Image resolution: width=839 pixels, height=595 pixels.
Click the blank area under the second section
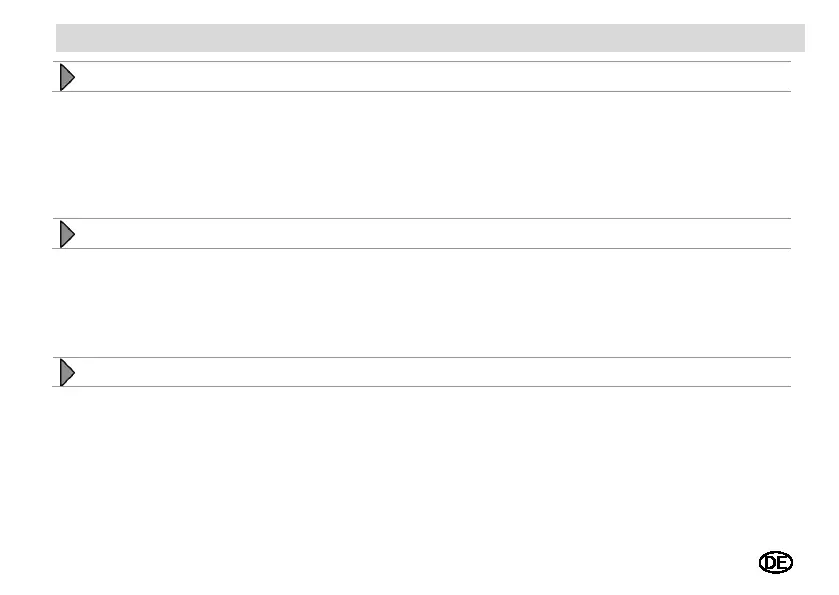click(422, 302)
